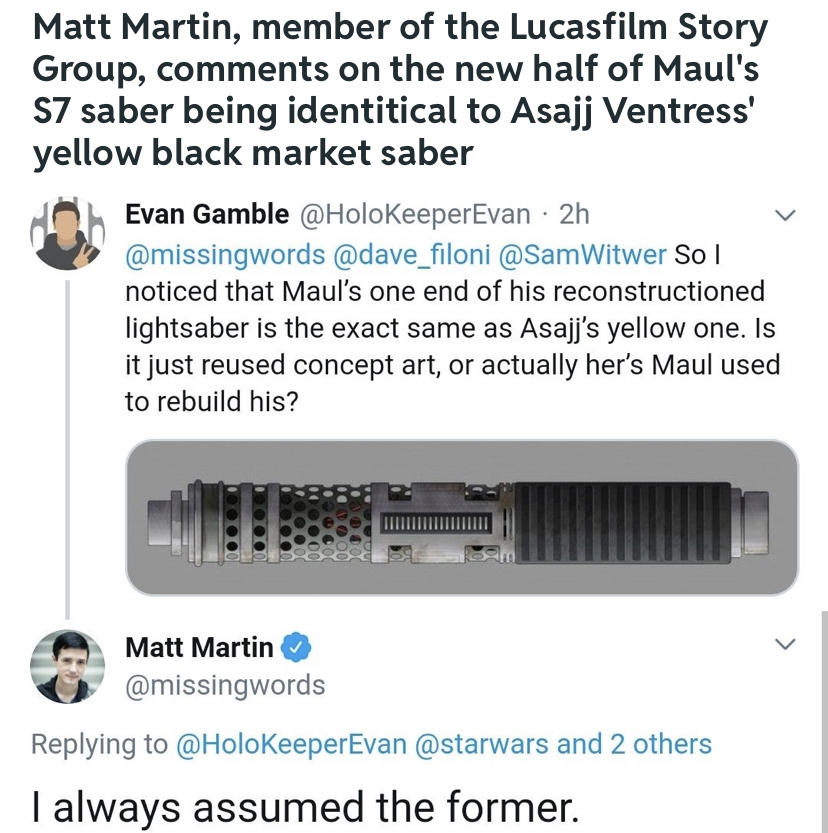Click Matt Martin's blue verified badge

click(296, 647)
